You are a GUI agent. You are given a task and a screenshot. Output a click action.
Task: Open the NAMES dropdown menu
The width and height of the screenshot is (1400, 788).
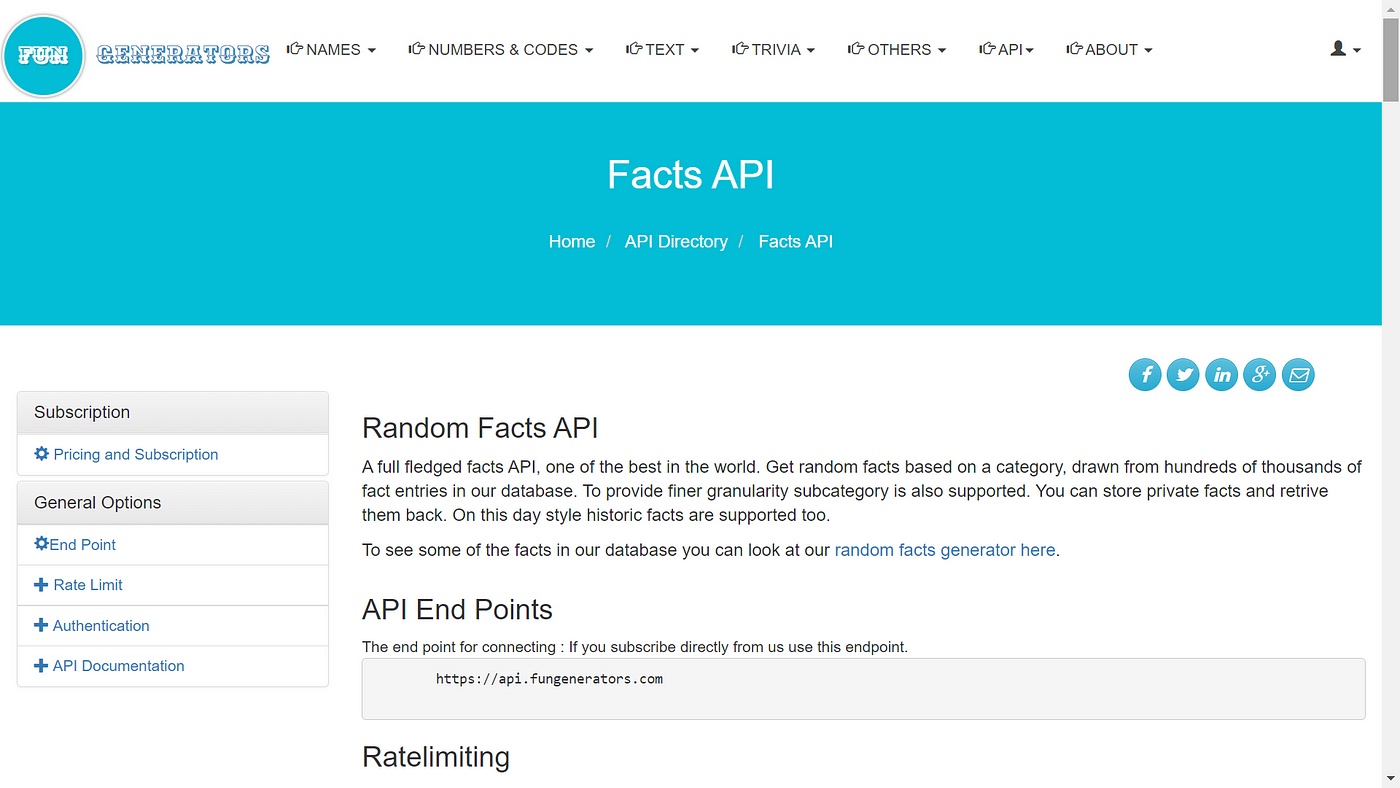(x=331, y=49)
